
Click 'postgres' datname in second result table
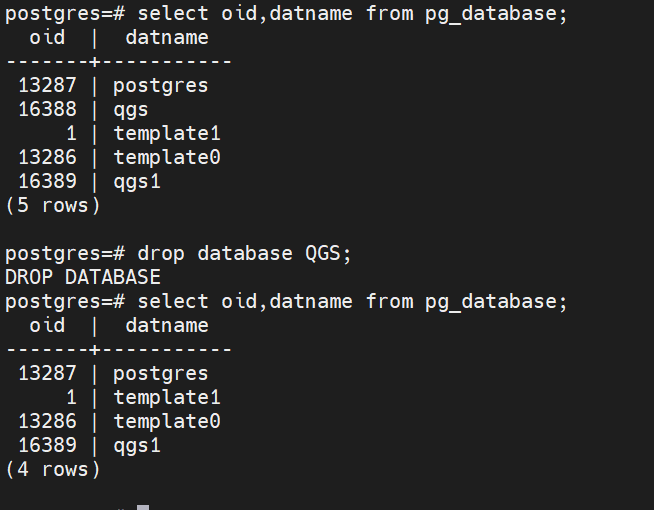[160, 373]
